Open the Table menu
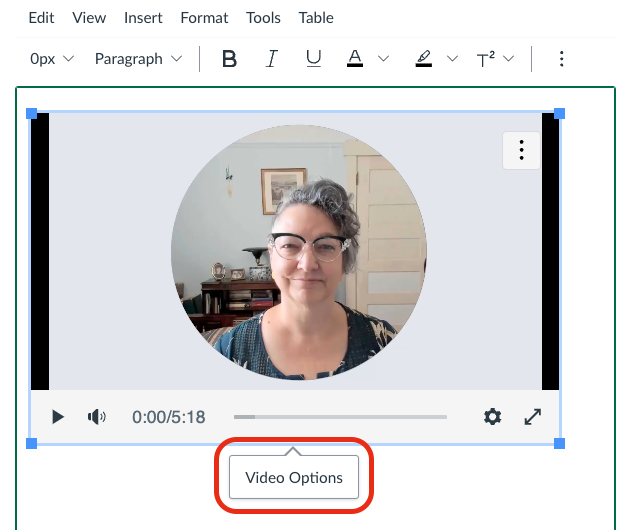633x530 pixels. point(317,18)
